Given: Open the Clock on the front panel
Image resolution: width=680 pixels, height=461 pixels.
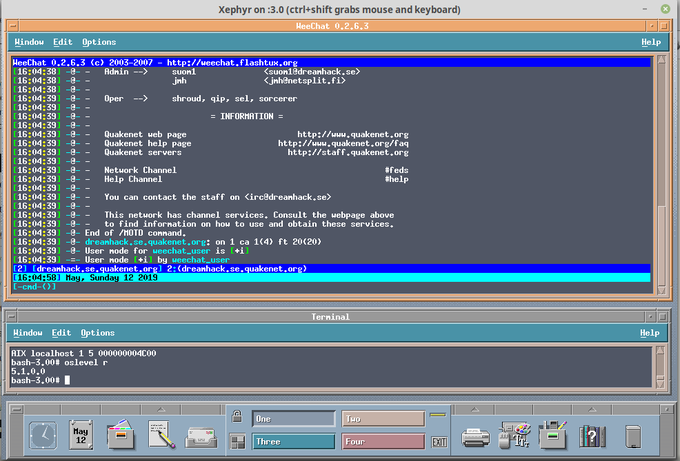Looking at the screenshot, I should pos(42,435).
